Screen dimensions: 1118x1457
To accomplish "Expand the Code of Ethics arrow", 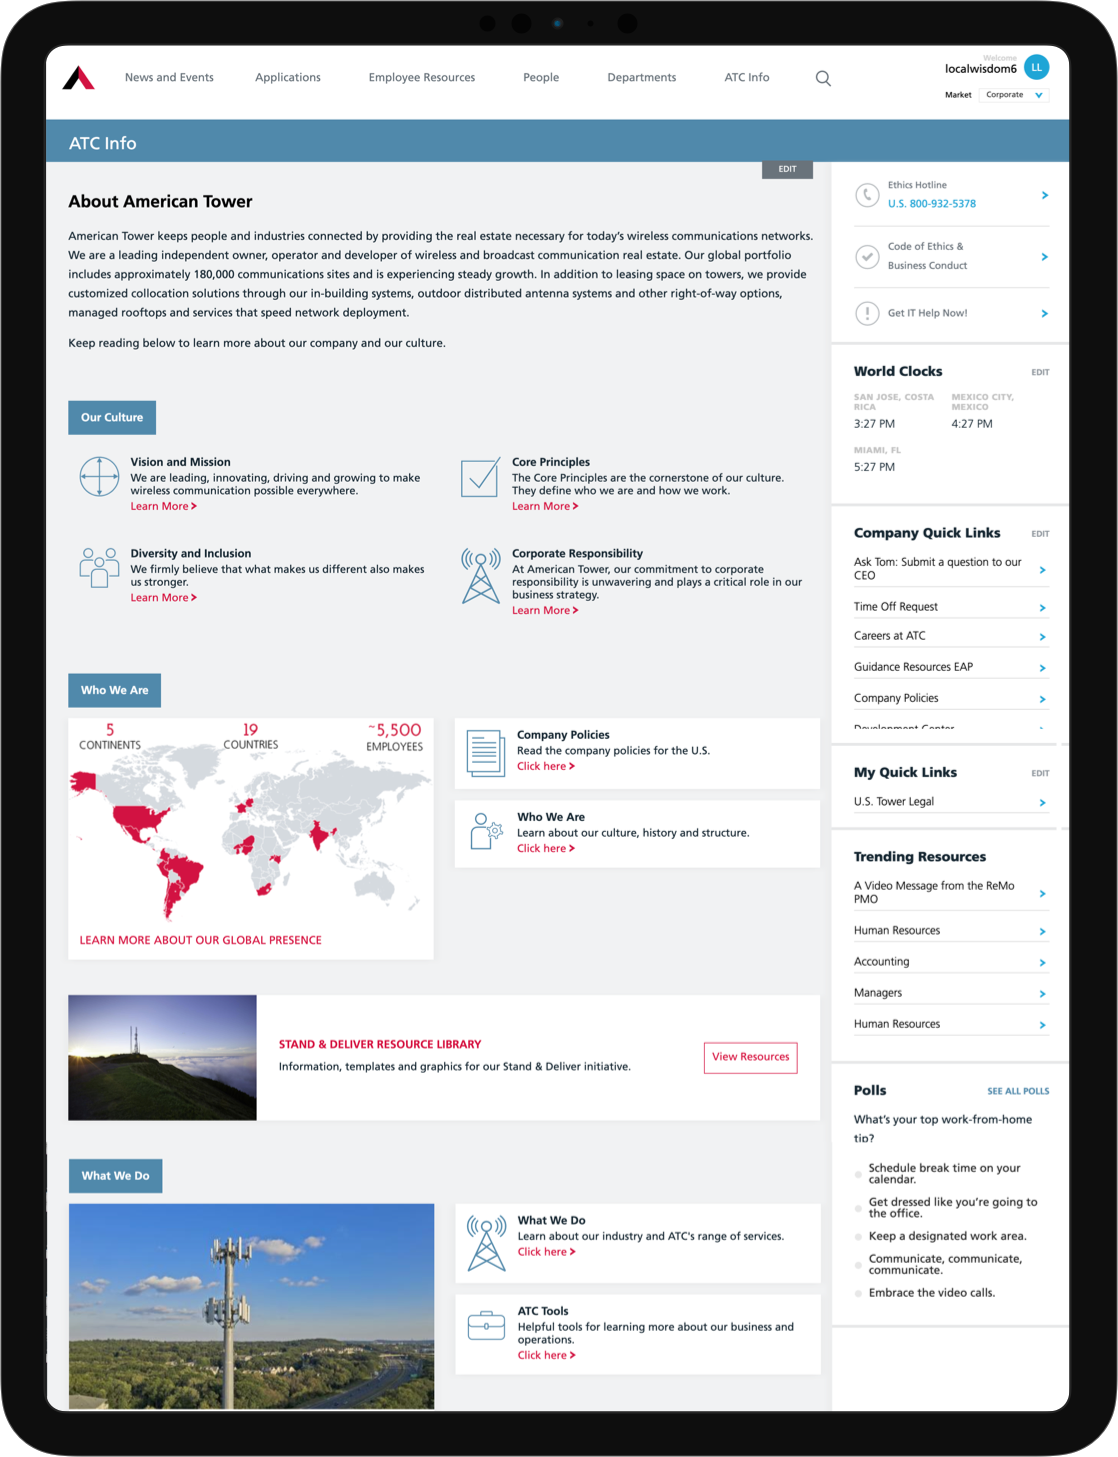I will (1044, 257).
